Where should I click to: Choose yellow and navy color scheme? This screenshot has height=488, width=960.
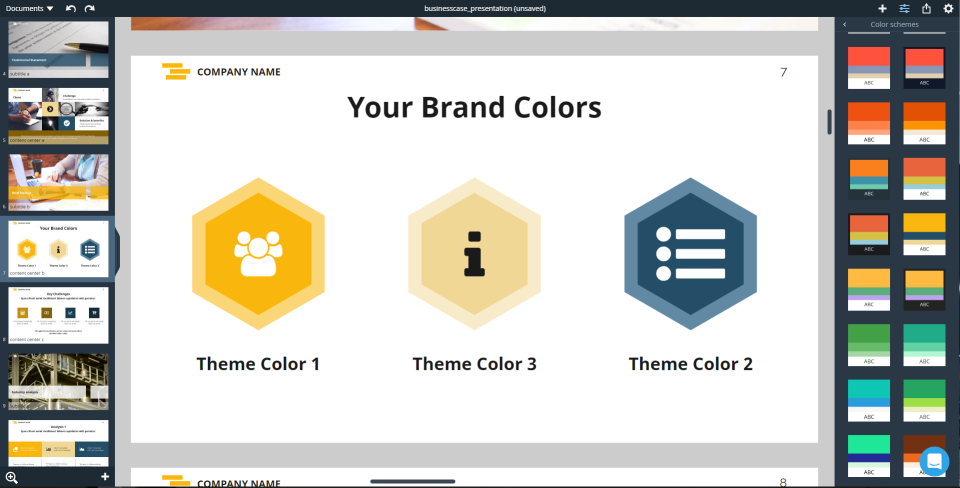(x=924, y=234)
